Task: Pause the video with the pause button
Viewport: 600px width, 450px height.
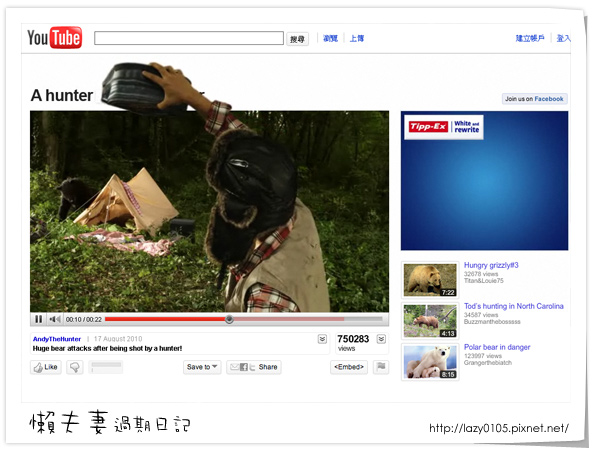Action: (x=38, y=319)
